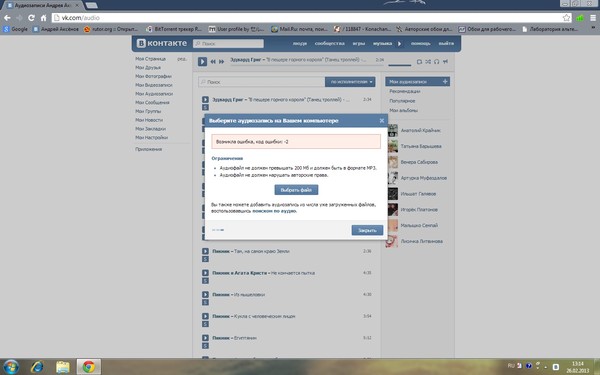Toggle shuffle icon in the player
Screen dimensions: 600x375
(x=428, y=61)
